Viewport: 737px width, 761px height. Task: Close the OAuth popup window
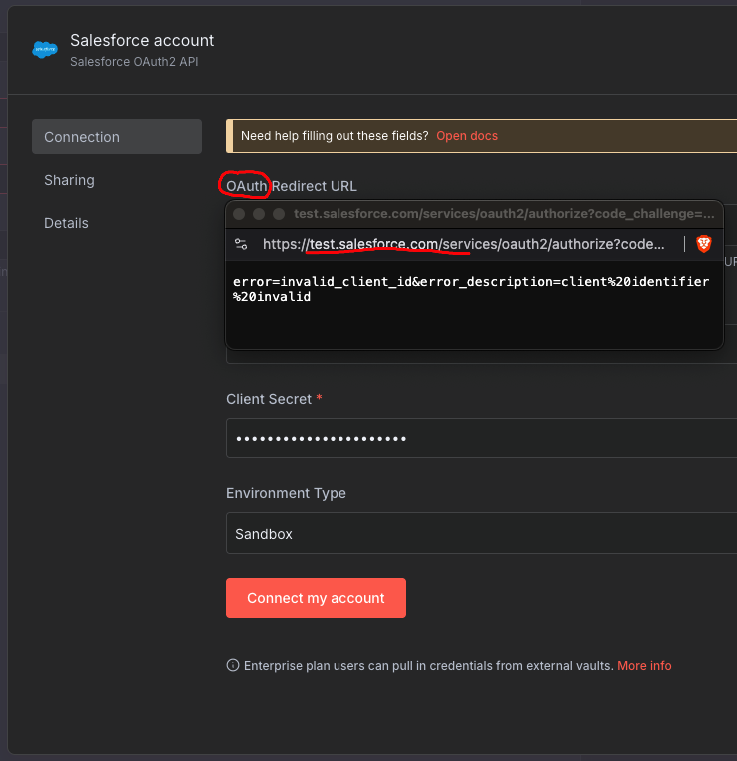click(x=239, y=214)
